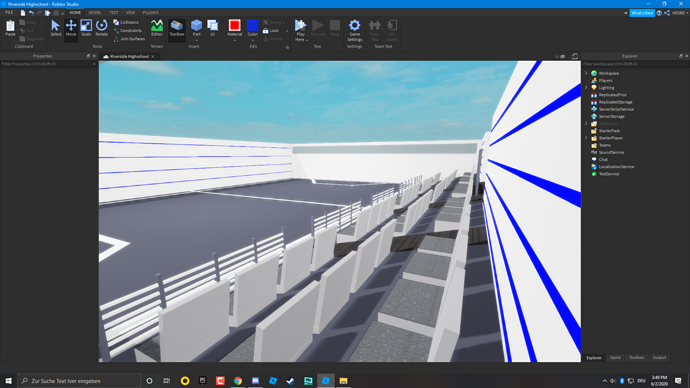Open the PLUGINS ribbon tab
The image size is (690, 388).
(150, 13)
